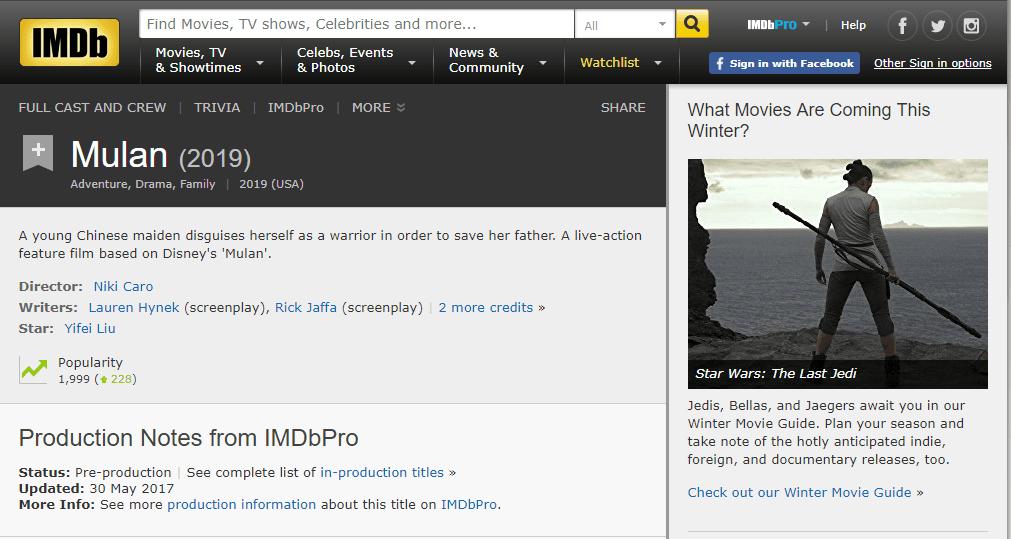1011x539 pixels.
Task: Add Mulan to watchlist via ribbon icon
Action: (38, 153)
